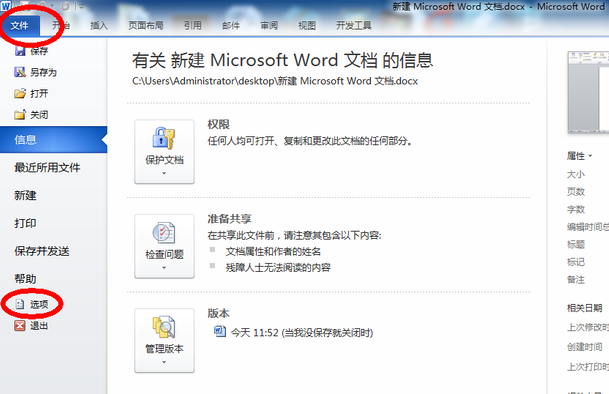Open the File (文件) tab
The width and height of the screenshot is (609, 394).
click(x=19, y=26)
